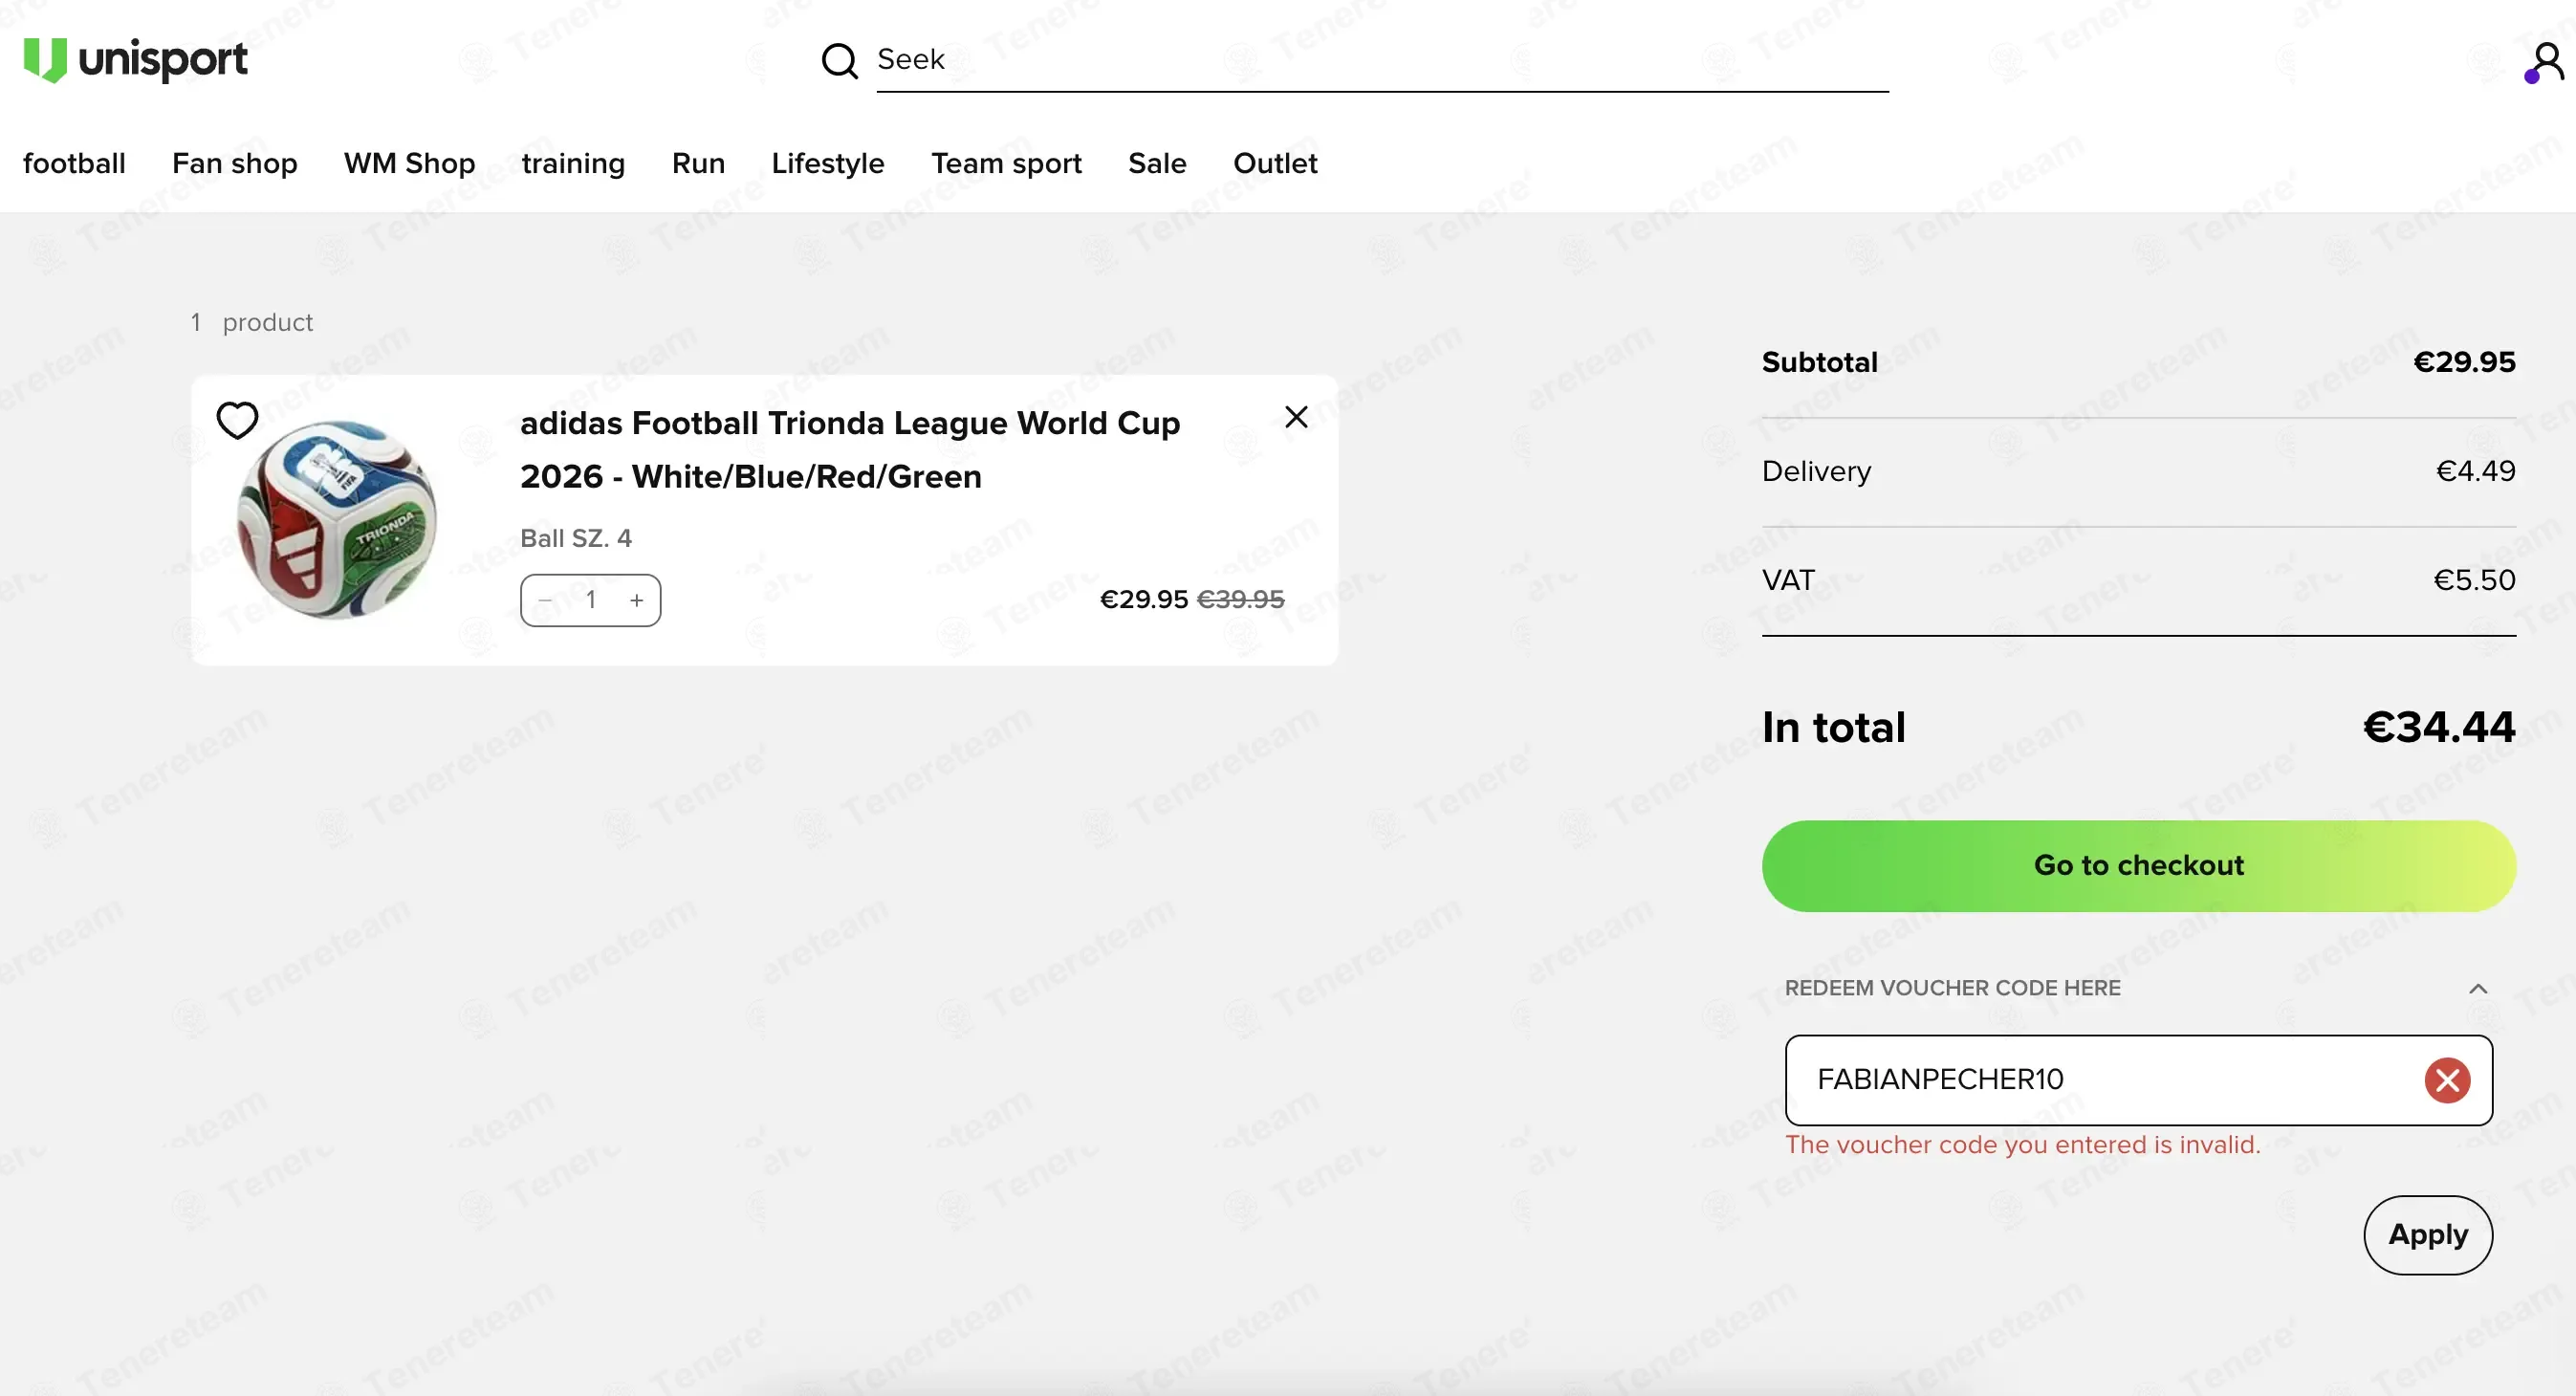Screen dimensions: 2576x1396
Task: Collapse the redeem voucher code section
Action: pyautogui.click(x=2477, y=988)
